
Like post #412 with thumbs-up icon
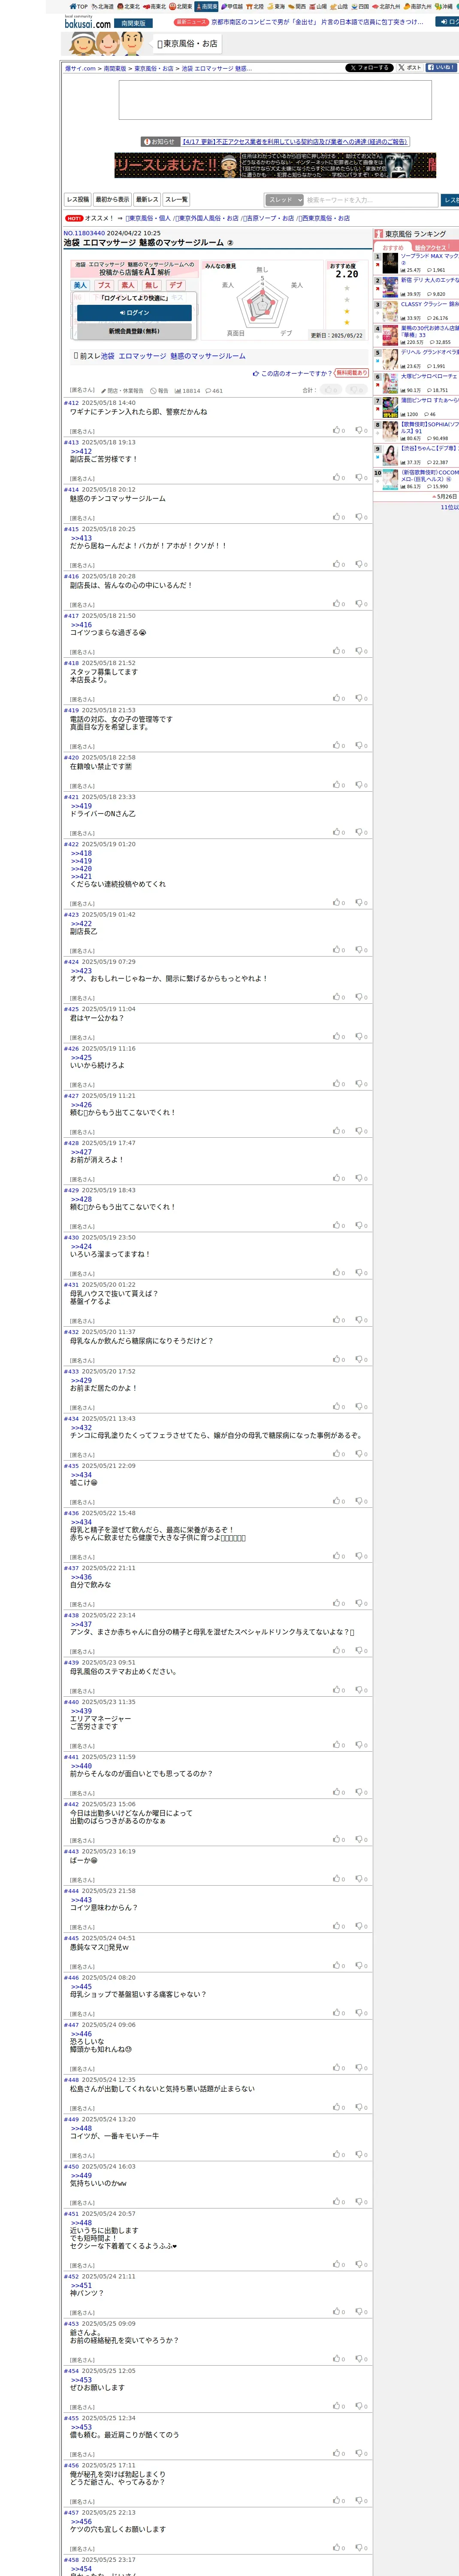[x=338, y=430]
